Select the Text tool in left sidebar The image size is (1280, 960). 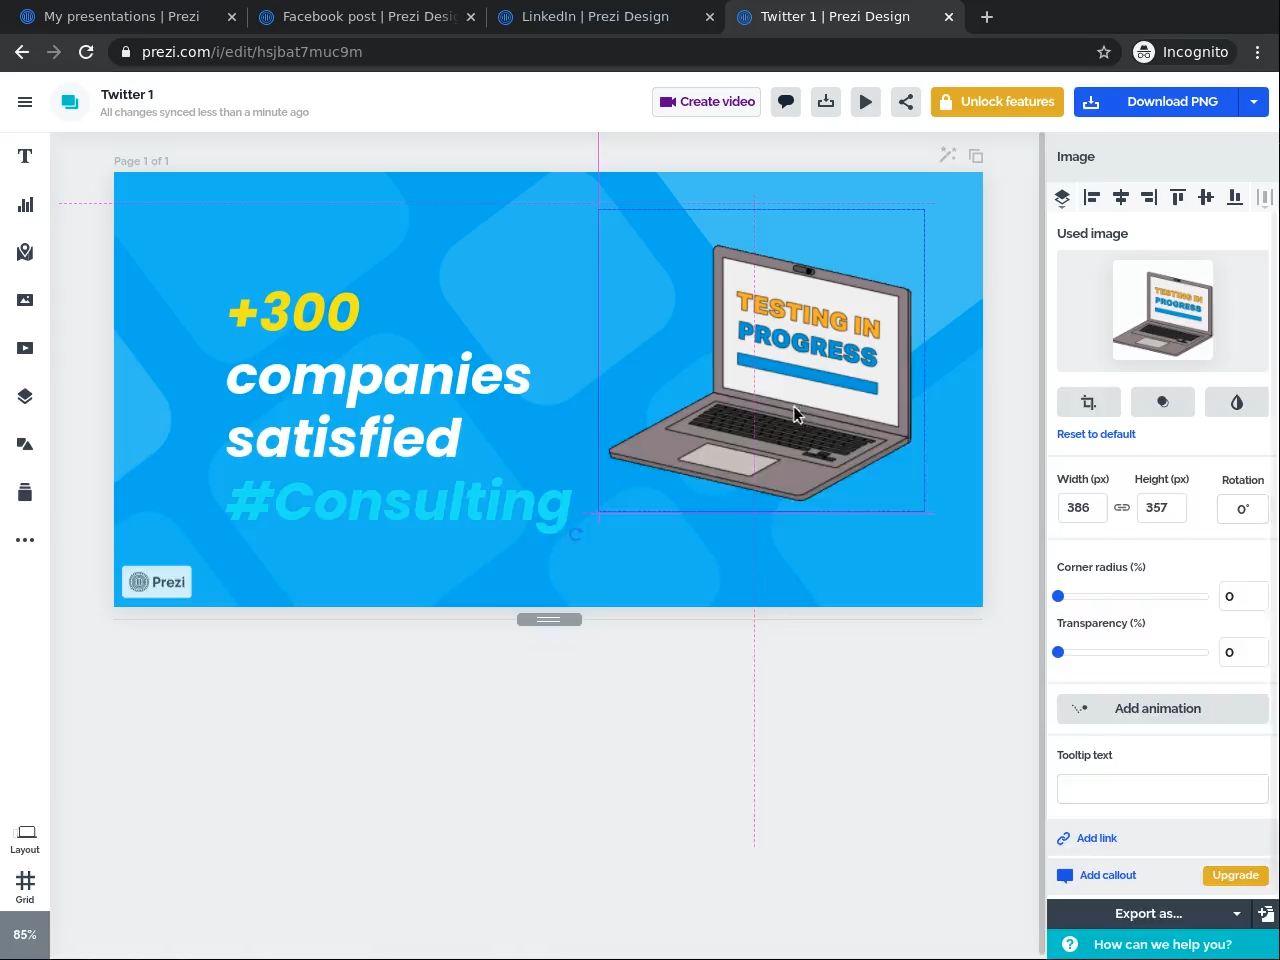pos(25,156)
